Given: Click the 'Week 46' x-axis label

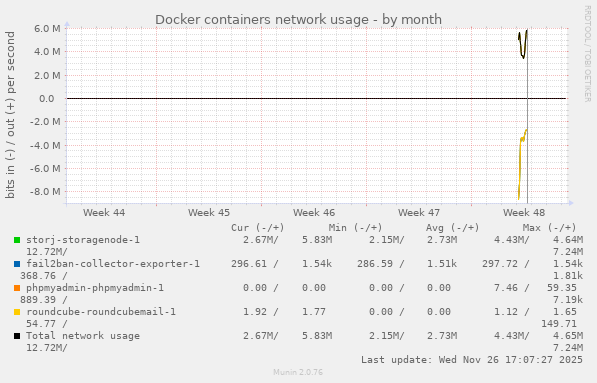Looking at the screenshot, I should (314, 212).
